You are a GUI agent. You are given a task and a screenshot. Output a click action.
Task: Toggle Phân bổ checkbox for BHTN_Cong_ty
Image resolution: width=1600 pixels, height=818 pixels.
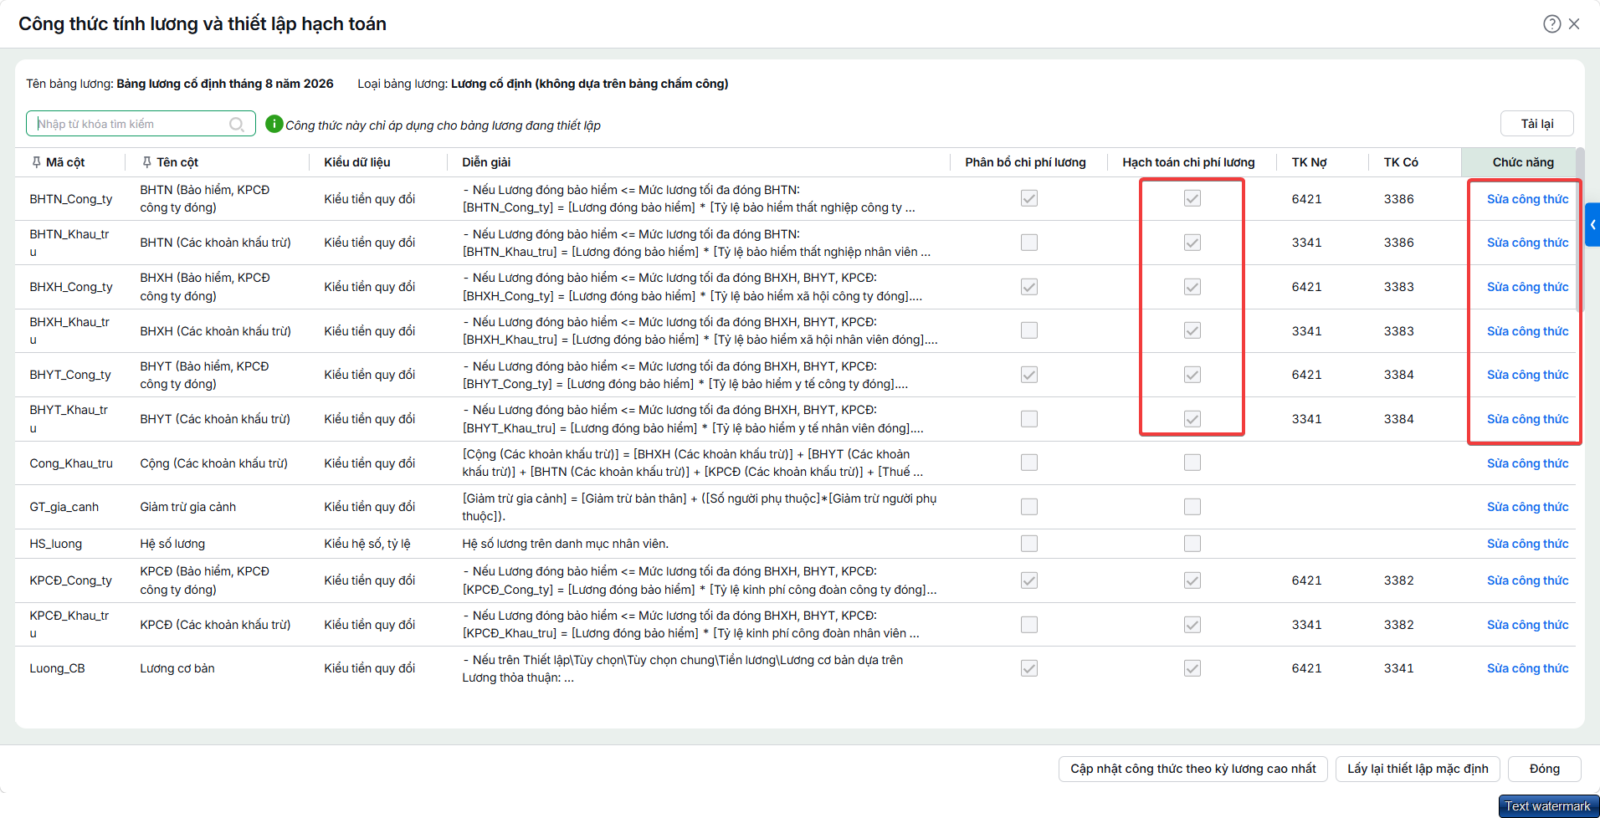pos(1029,198)
